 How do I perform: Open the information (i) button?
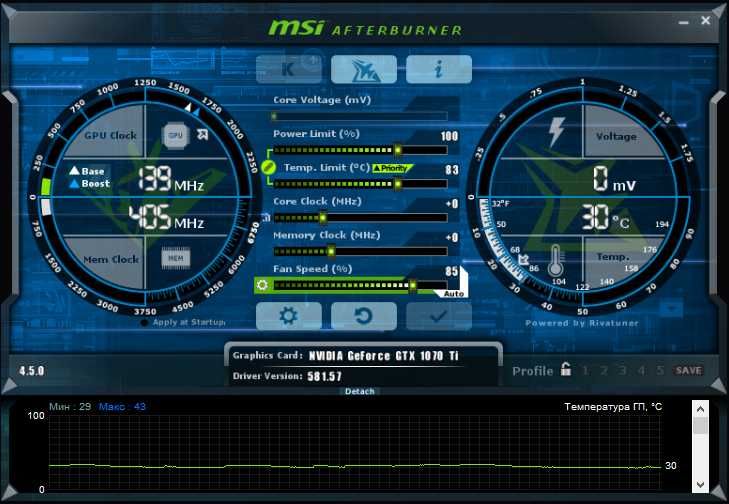pos(438,69)
